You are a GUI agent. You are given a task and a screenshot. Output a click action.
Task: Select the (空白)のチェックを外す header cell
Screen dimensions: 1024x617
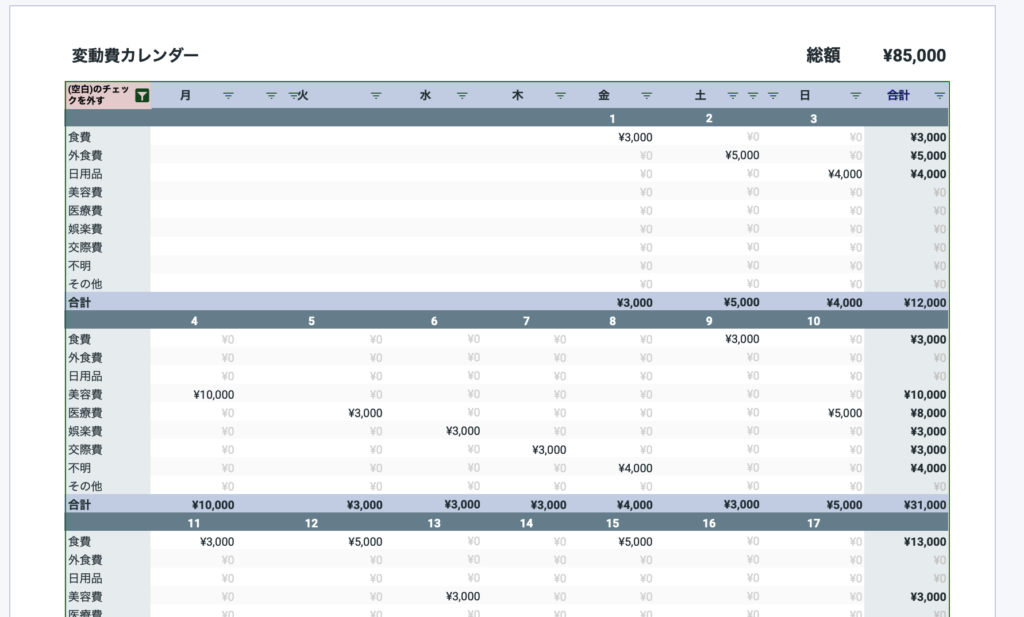point(98,96)
